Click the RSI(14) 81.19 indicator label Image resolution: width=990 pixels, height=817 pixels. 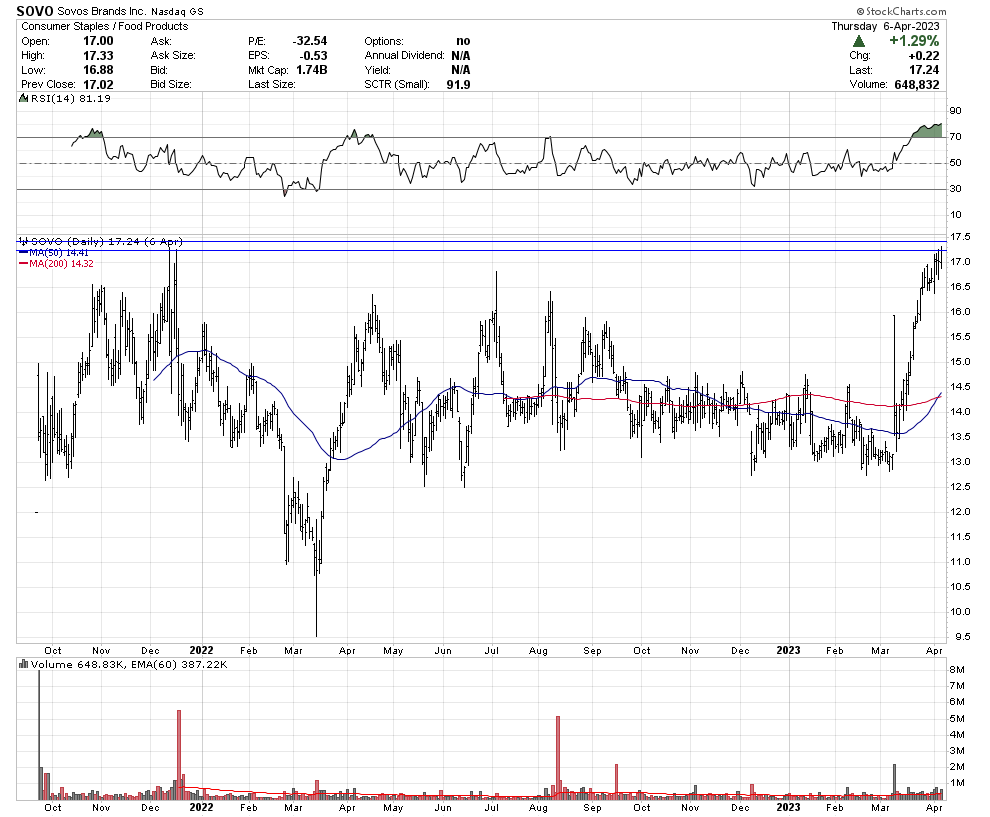(x=71, y=98)
